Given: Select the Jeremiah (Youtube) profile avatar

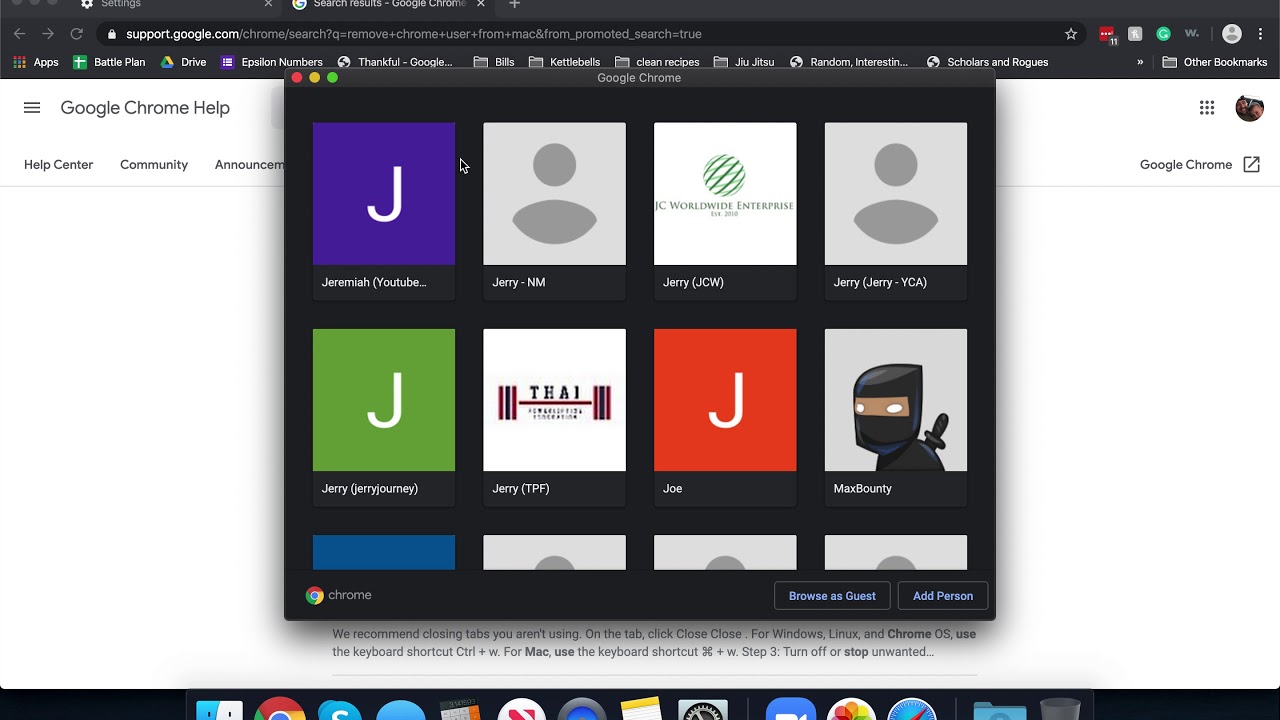Looking at the screenshot, I should pyautogui.click(x=384, y=194).
